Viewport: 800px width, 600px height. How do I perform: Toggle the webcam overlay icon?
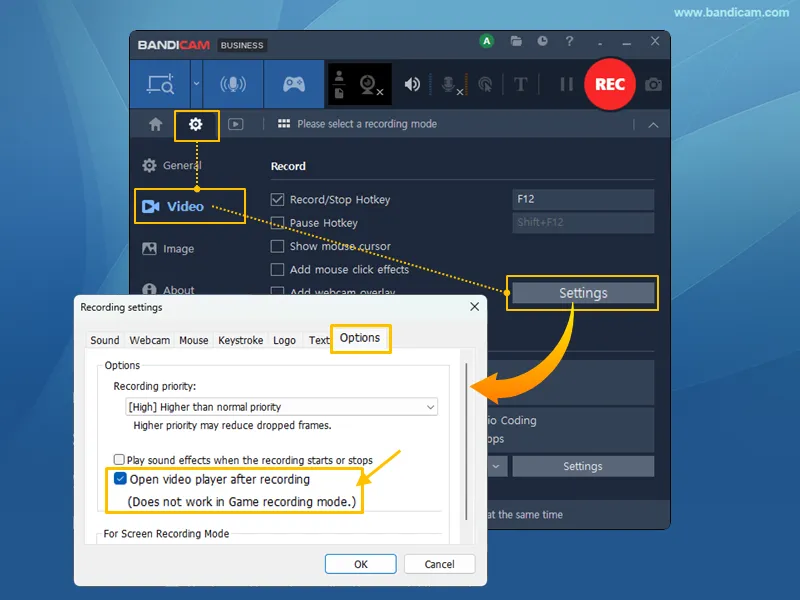(x=371, y=85)
